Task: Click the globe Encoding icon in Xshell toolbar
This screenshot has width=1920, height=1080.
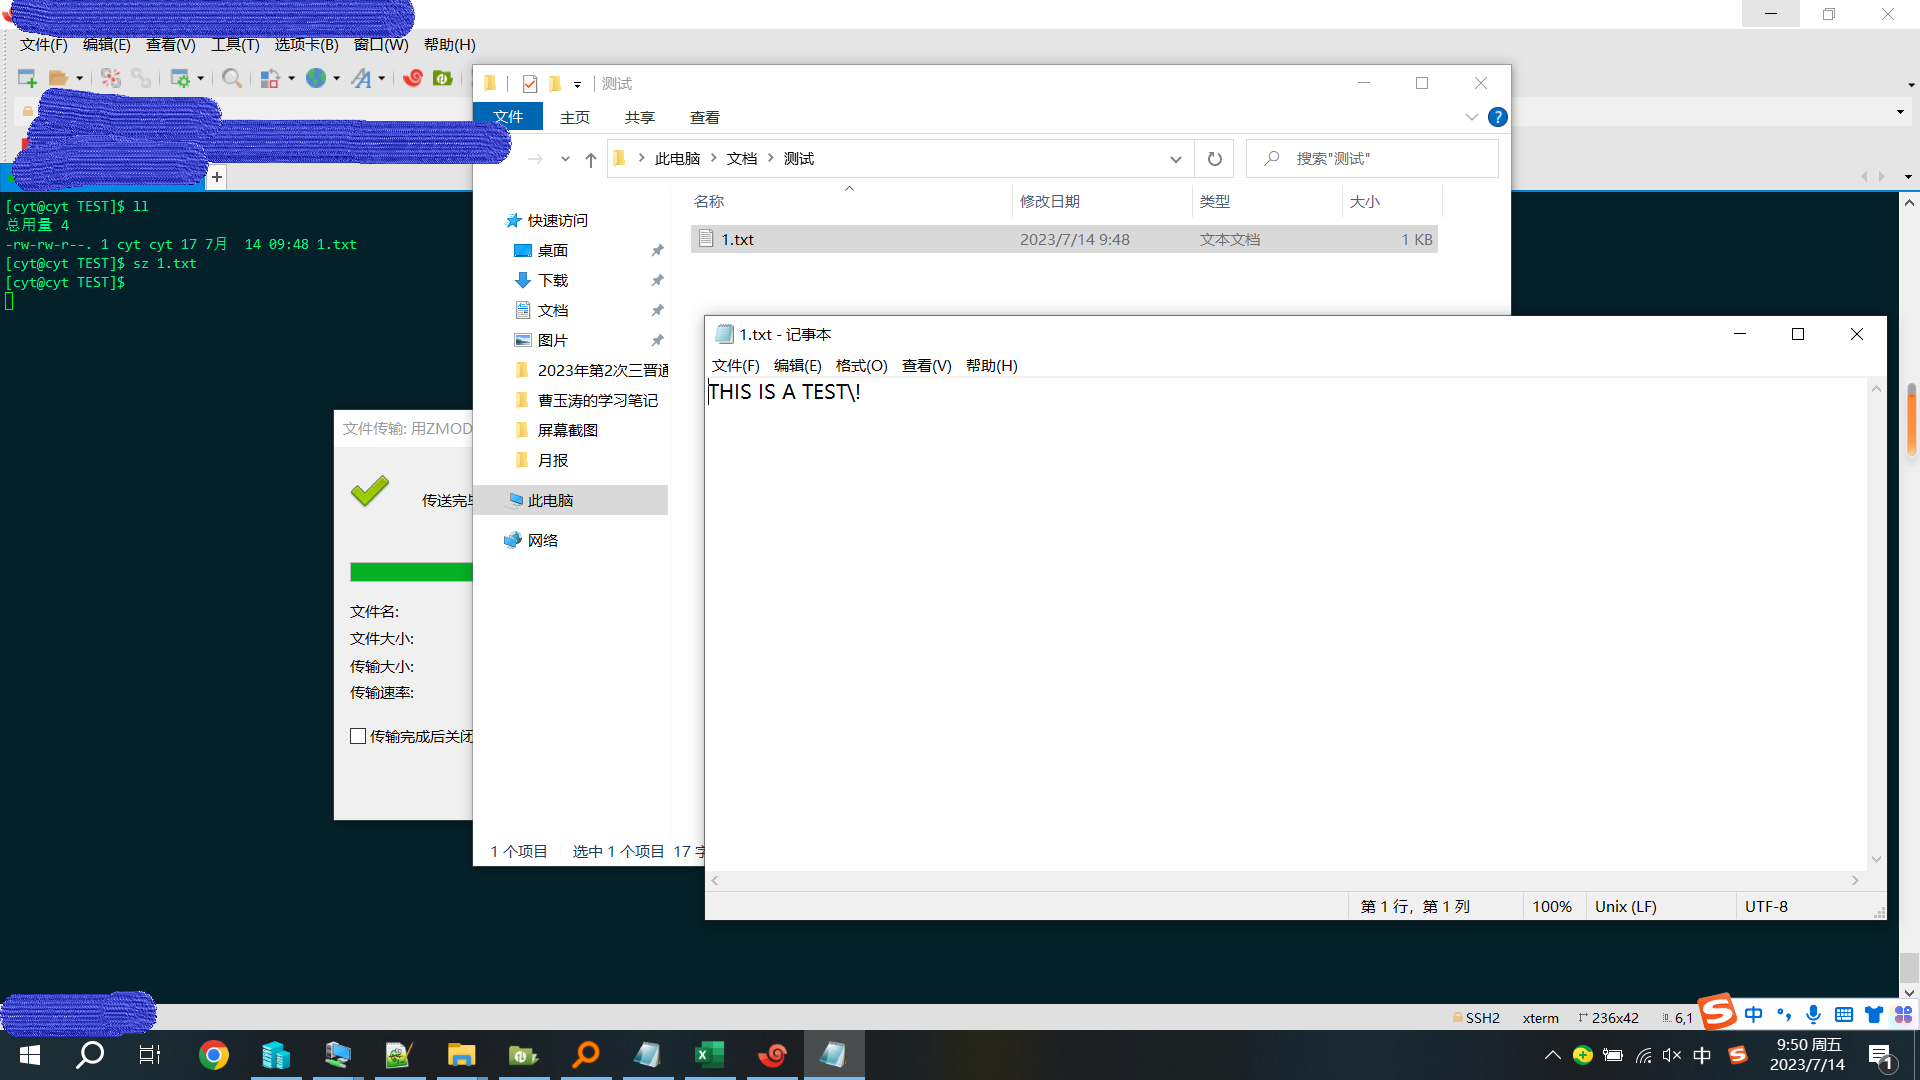Action: click(x=316, y=78)
